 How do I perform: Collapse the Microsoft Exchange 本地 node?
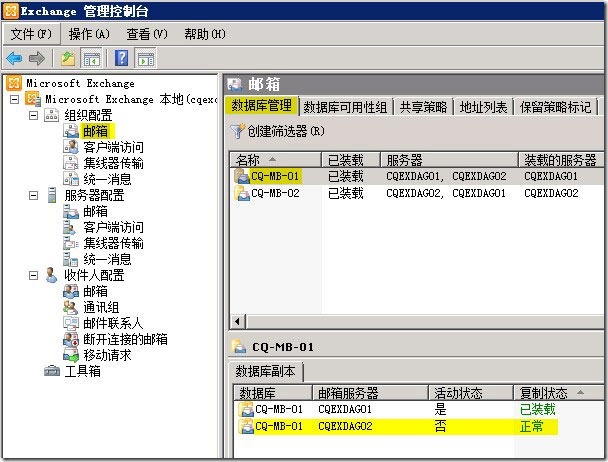click(x=14, y=99)
